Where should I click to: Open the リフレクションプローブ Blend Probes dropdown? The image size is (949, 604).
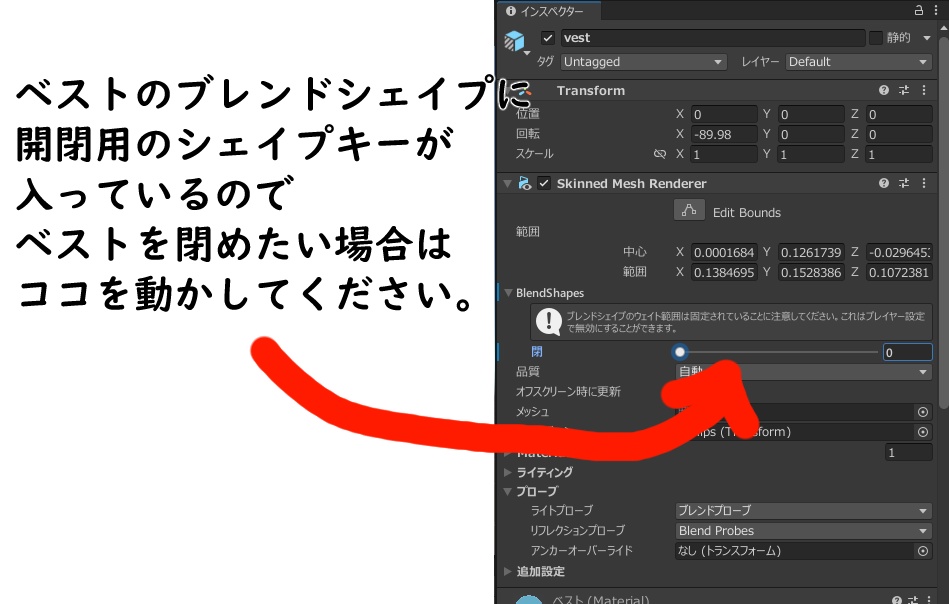coord(803,531)
